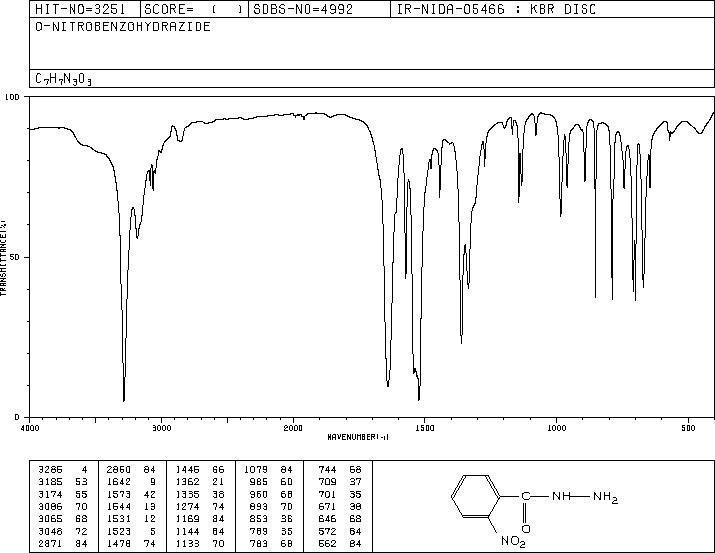Click the 4000 tick label on x-axis
715x553 pixels.
pos(30,428)
